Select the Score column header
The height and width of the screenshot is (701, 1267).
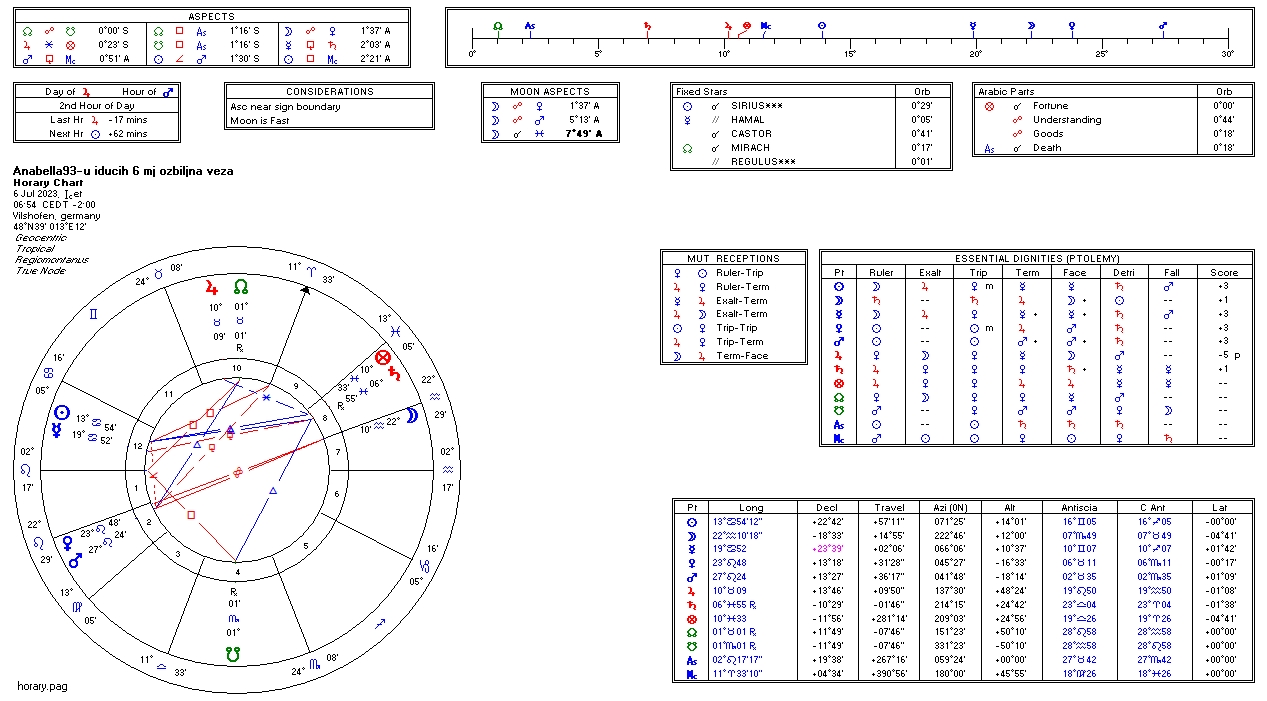click(x=1224, y=272)
